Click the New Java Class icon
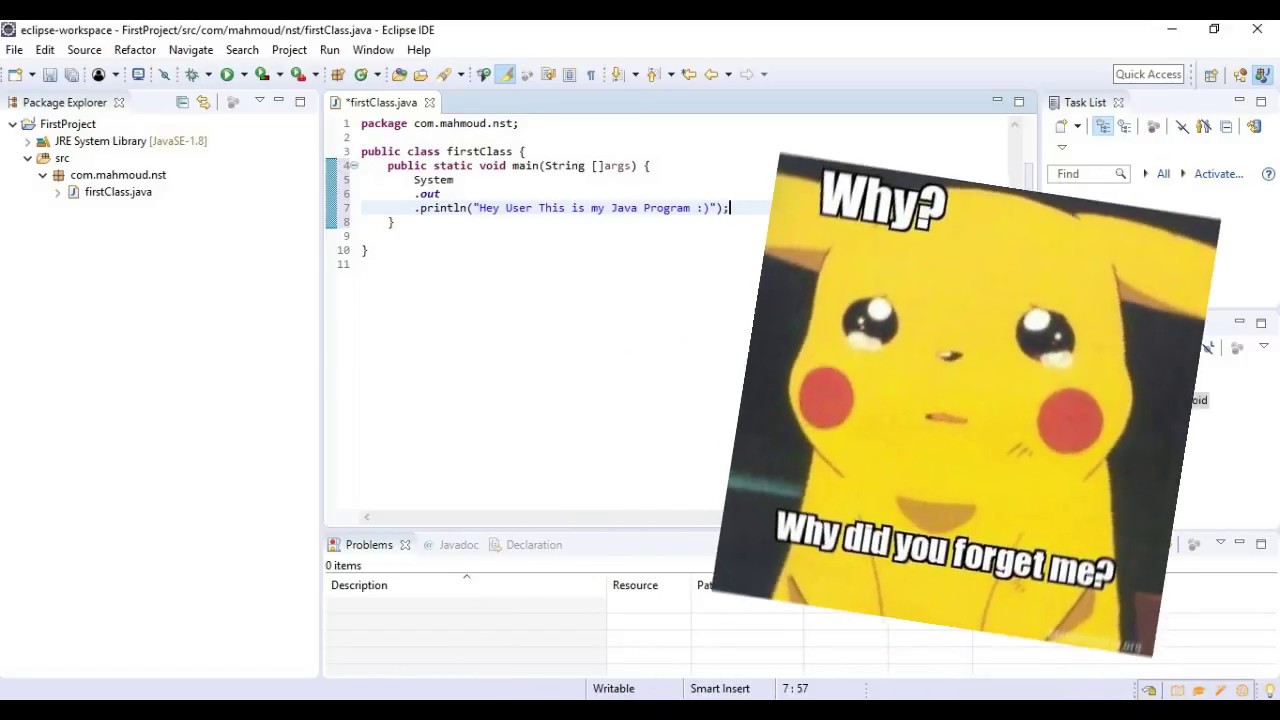 point(361,74)
